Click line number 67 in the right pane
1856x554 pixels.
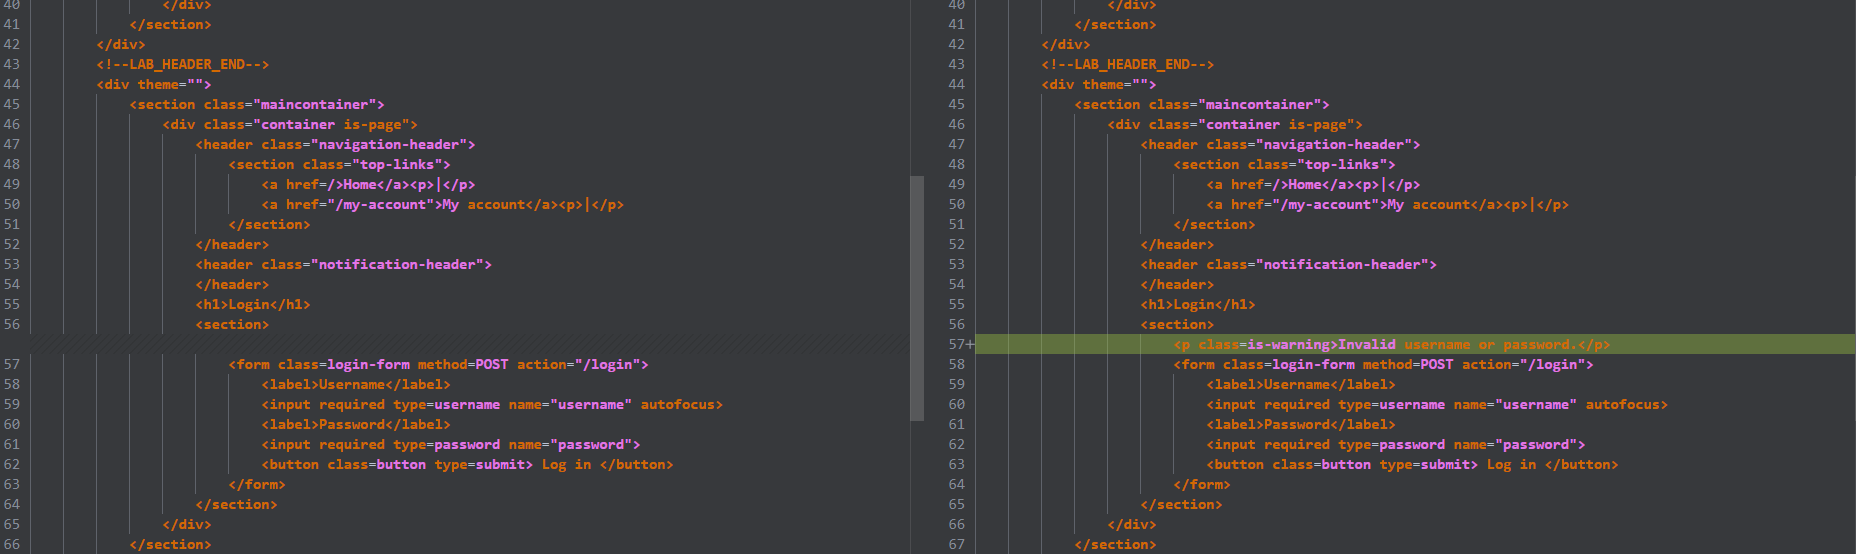(956, 545)
